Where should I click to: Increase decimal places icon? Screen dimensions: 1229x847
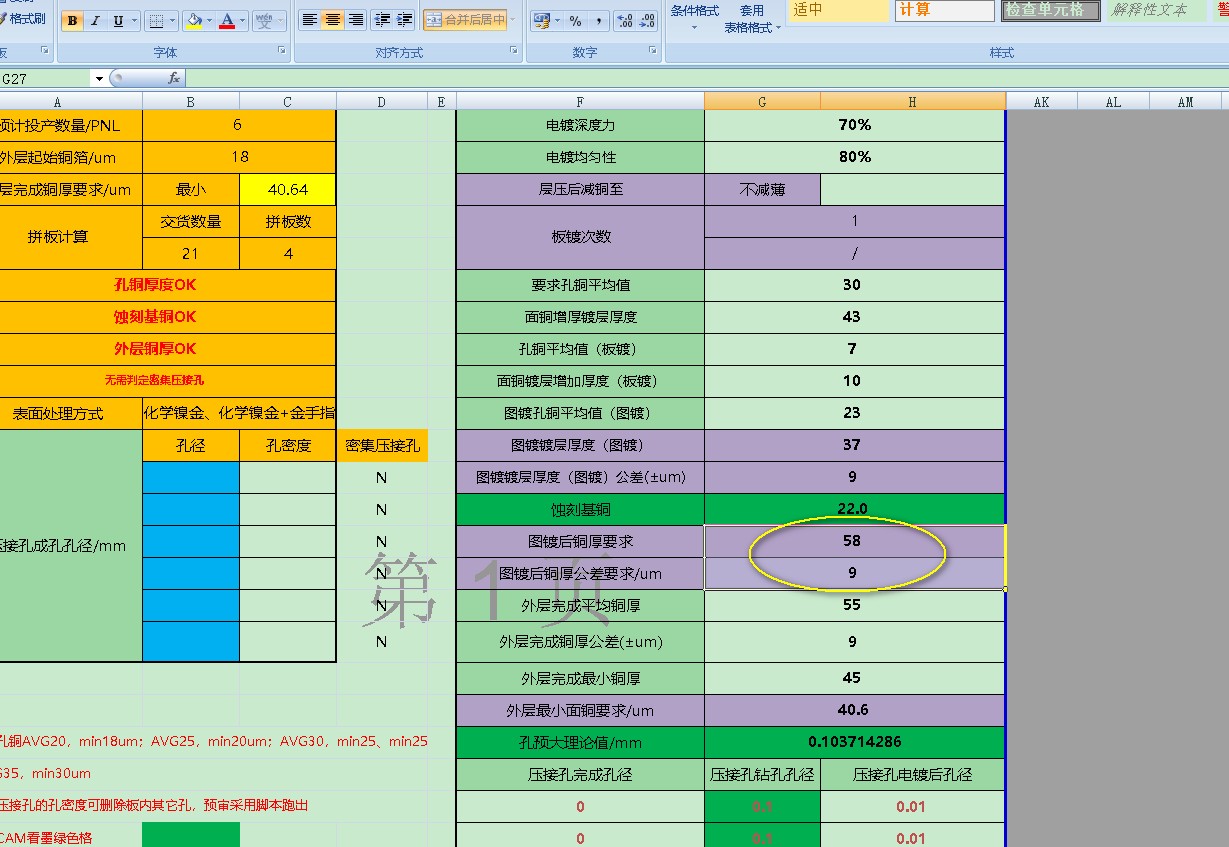[x=624, y=20]
